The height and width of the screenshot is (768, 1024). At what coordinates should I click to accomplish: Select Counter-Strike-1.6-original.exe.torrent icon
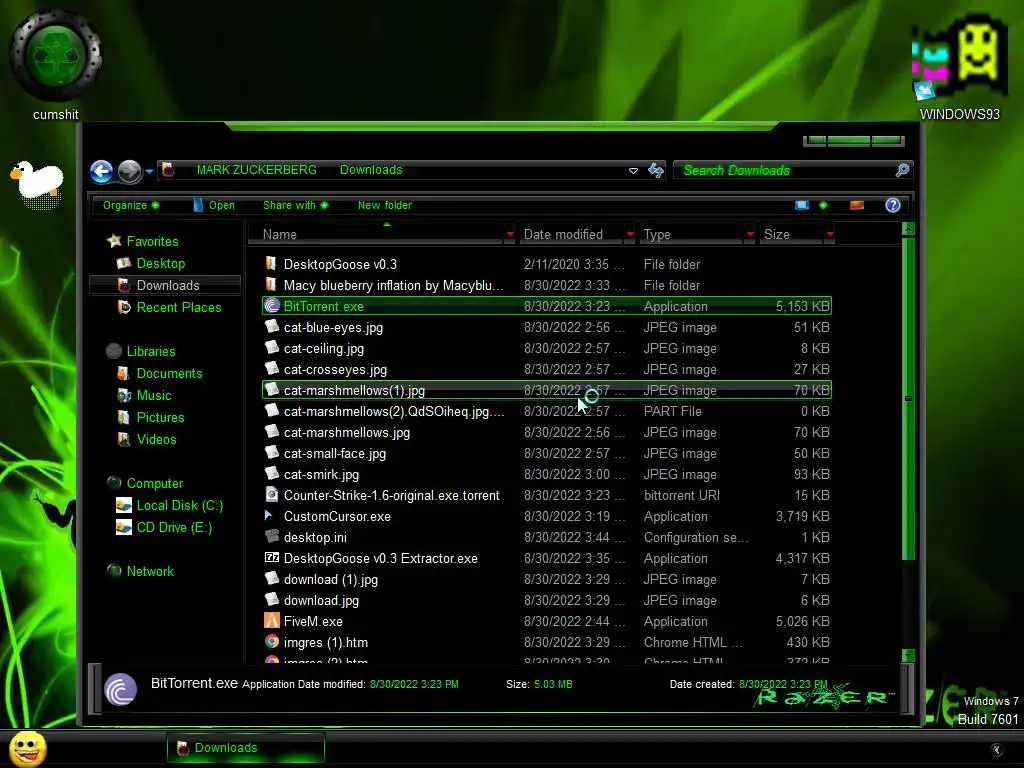(x=272, y=494)
